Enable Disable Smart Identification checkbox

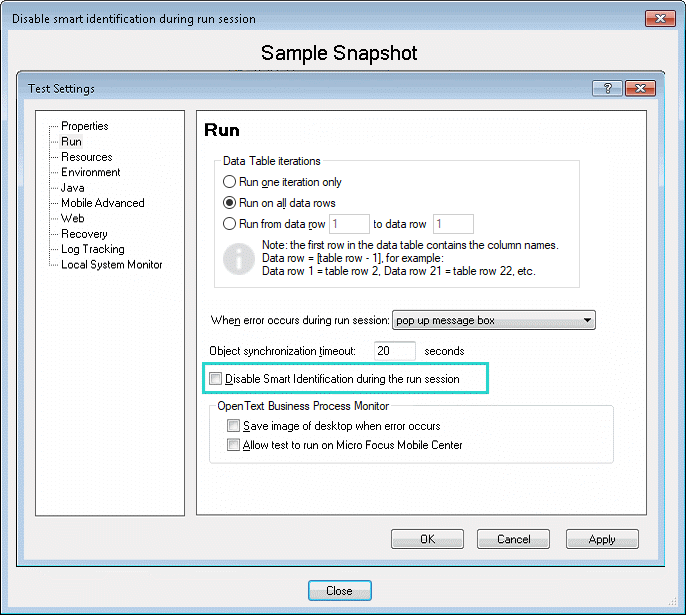216,379
